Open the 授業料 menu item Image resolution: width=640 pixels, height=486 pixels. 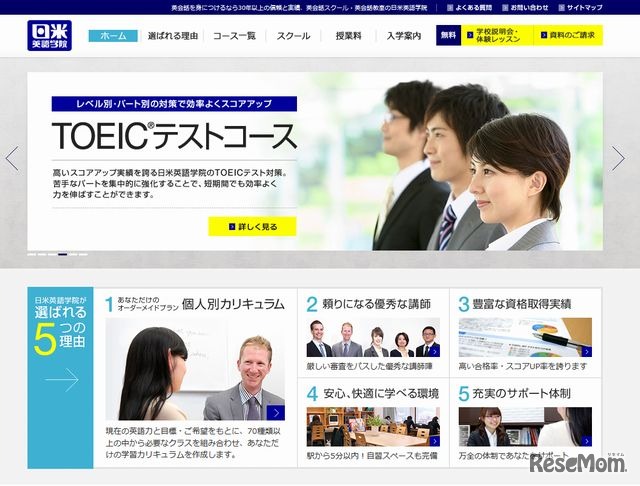tap(349, 36)
